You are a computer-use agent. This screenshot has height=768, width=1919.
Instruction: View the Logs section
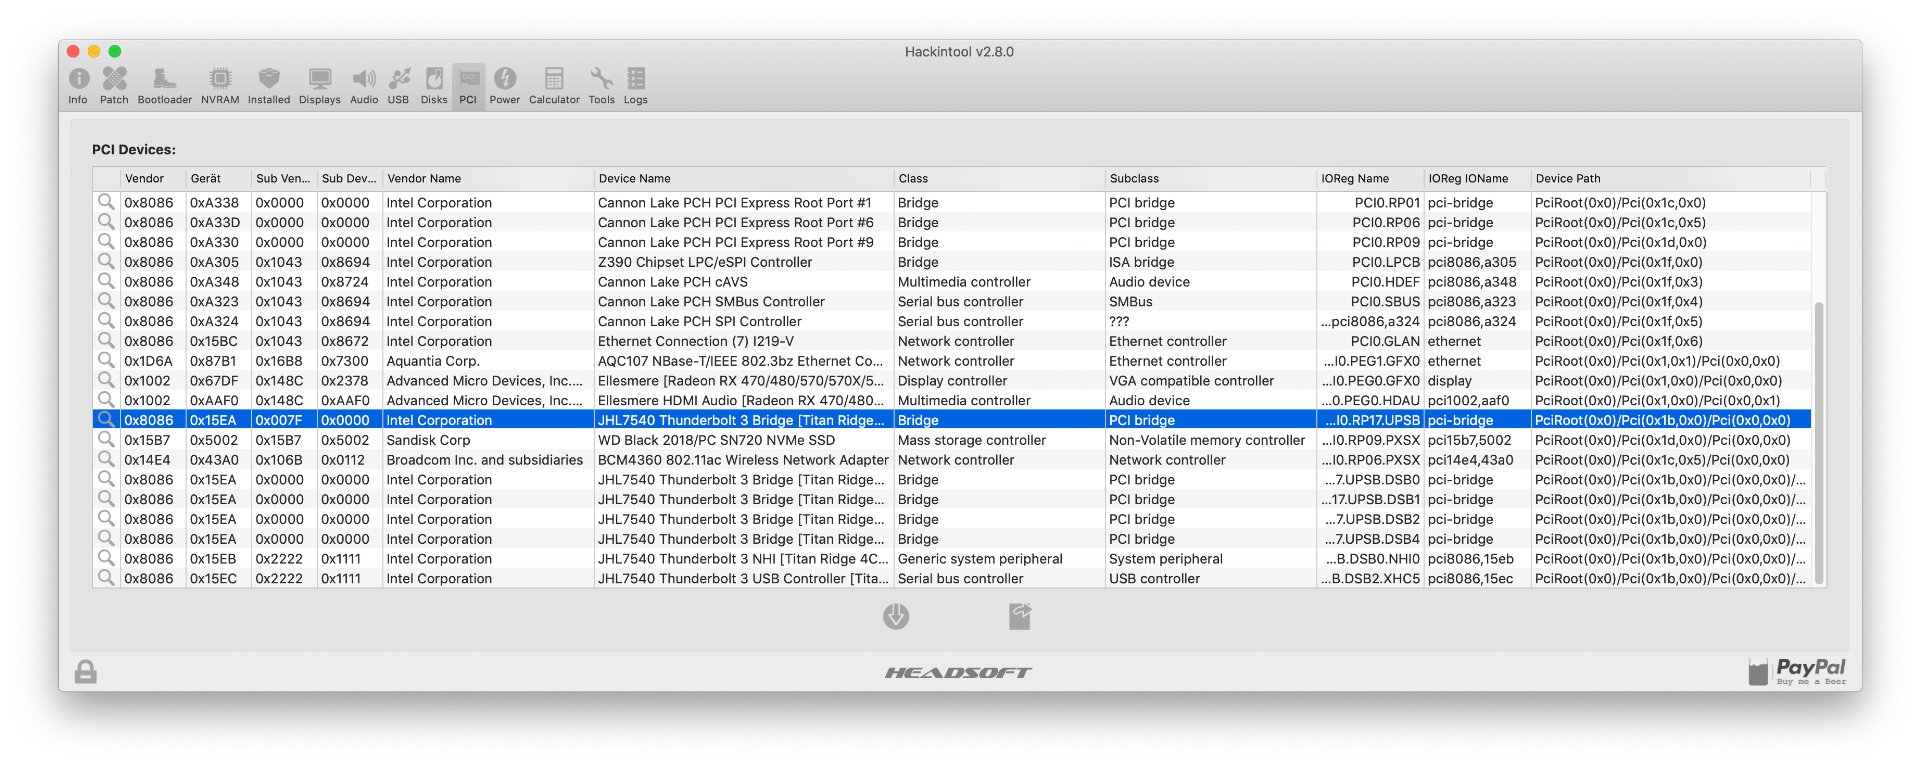pyautogui.click(x=636, y=86)
